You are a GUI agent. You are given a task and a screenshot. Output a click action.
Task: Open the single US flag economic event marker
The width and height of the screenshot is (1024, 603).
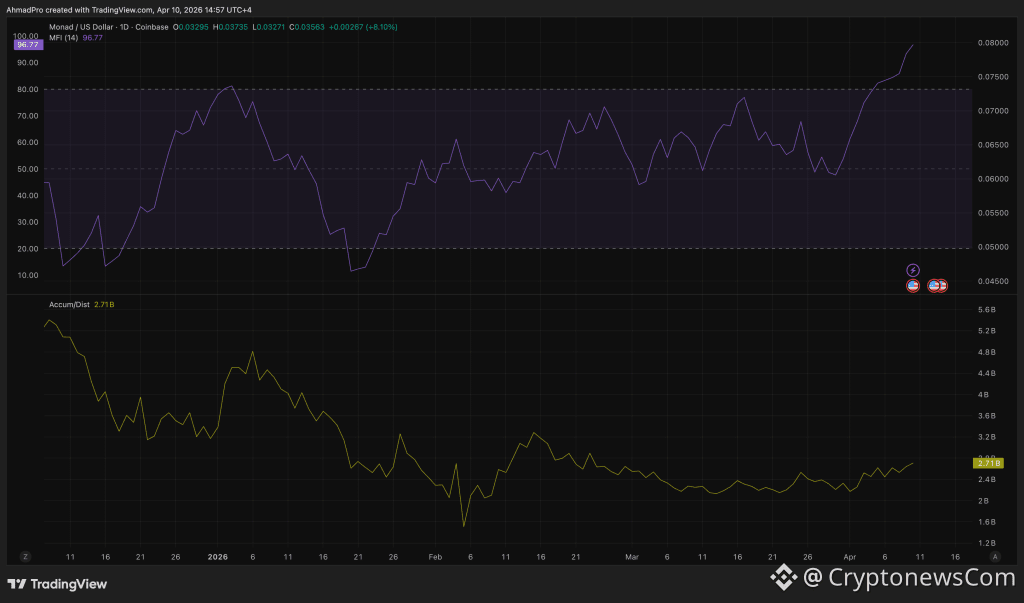(x=913, y=285)
